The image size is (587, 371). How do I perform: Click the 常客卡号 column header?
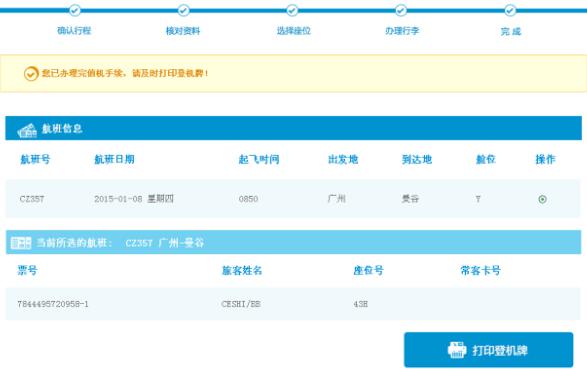(481, 270)
